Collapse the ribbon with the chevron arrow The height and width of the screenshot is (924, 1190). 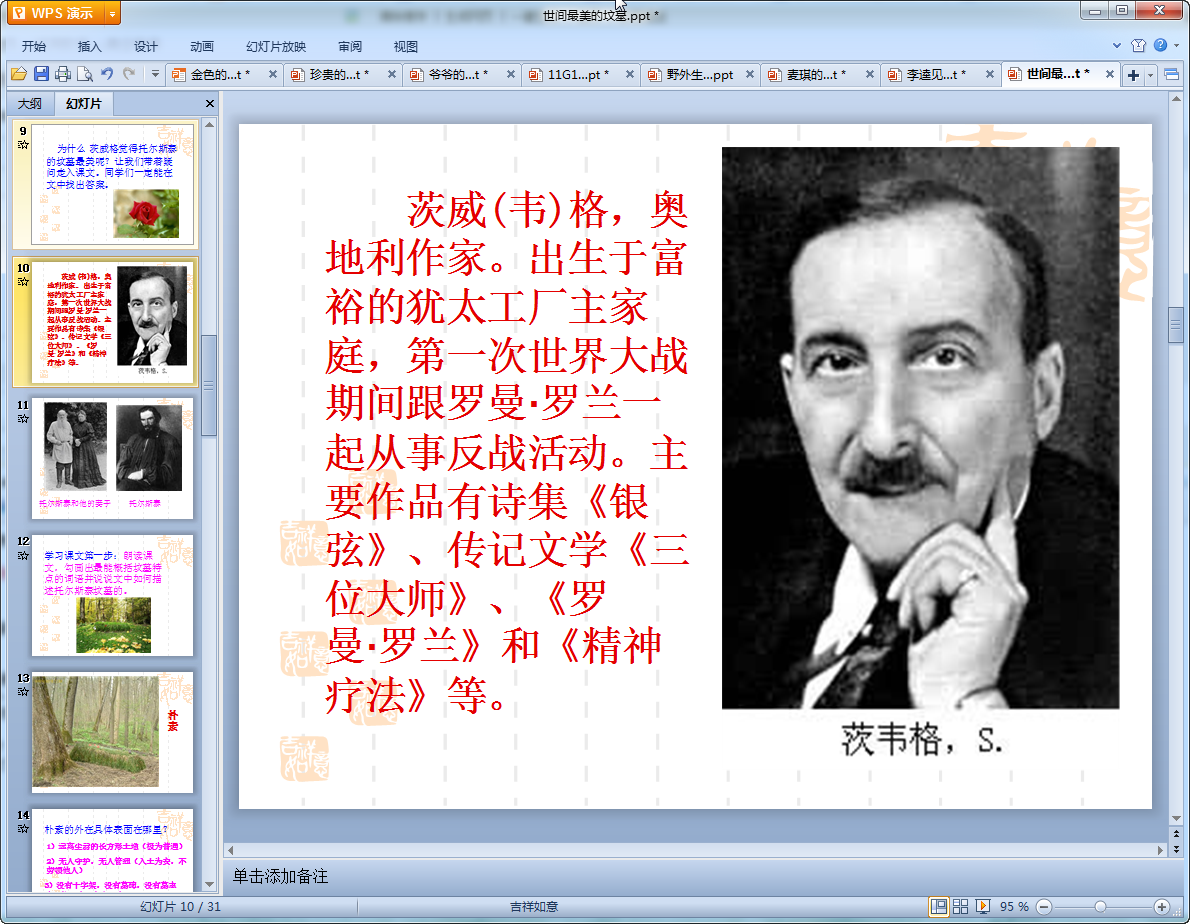[1116, 46]
